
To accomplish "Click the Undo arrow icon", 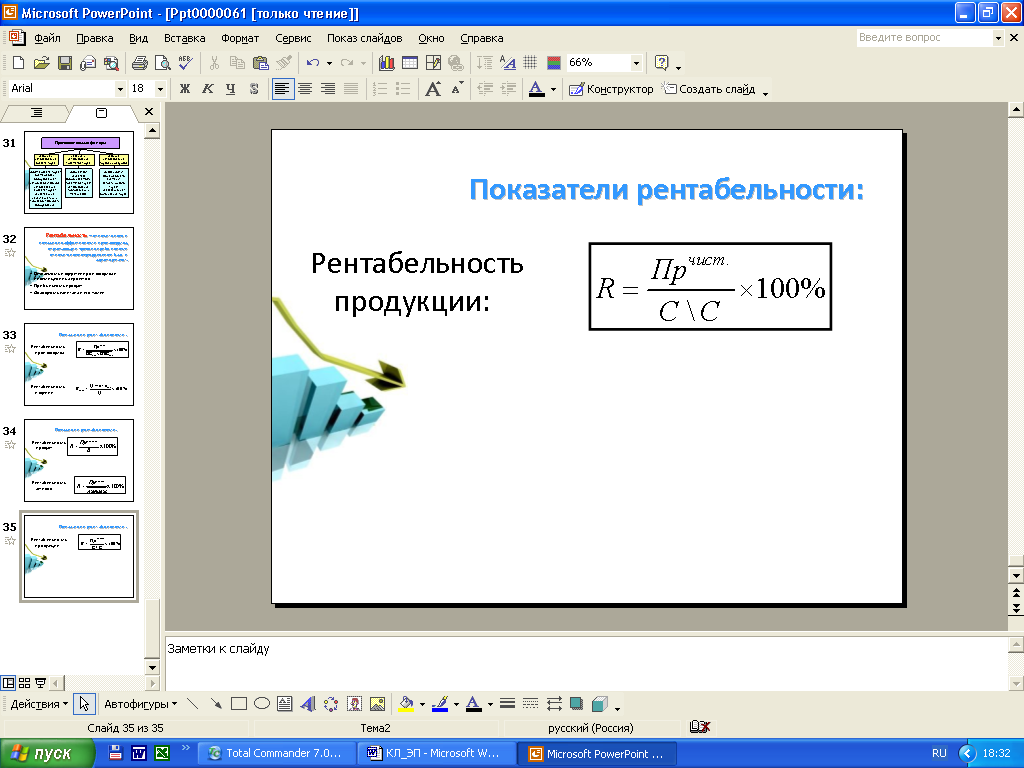I will [313, 63].
